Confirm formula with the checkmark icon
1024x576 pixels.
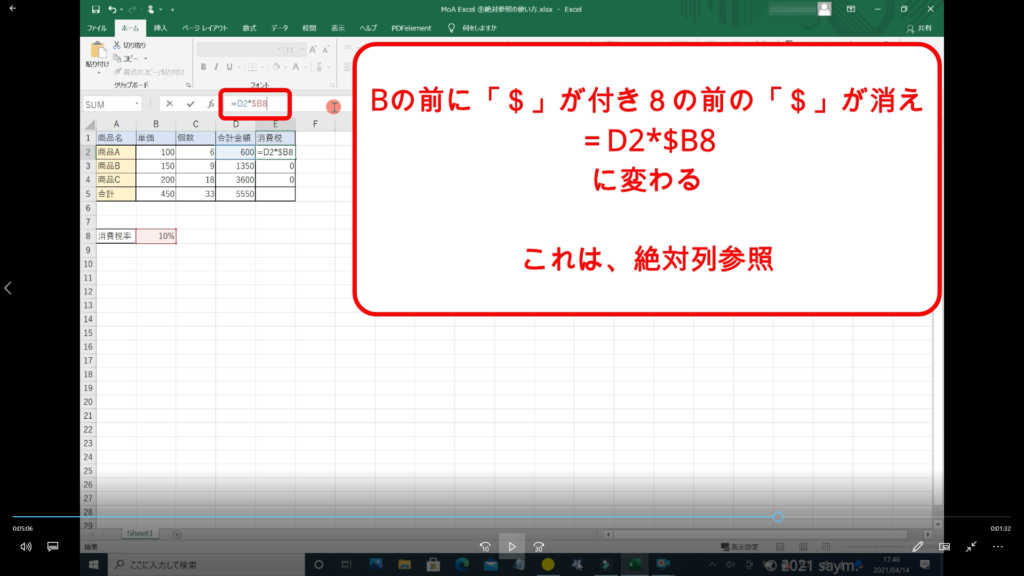click(x=190, y=104)
